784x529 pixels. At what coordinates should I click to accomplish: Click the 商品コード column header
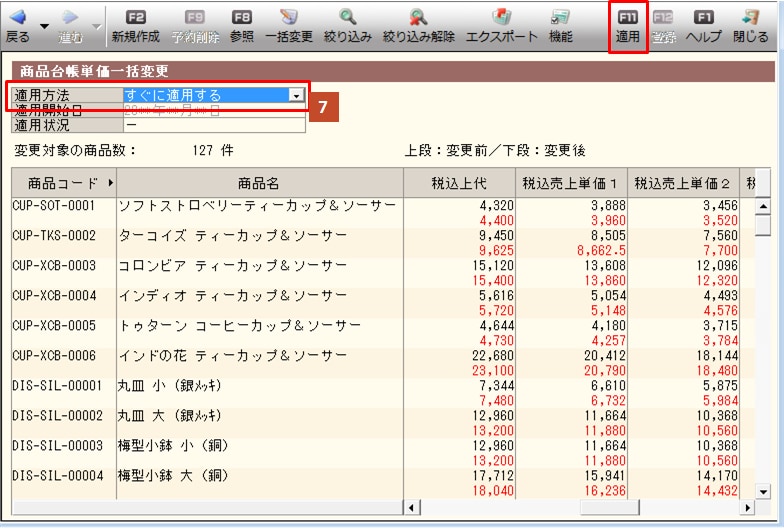tap(64, 183)
